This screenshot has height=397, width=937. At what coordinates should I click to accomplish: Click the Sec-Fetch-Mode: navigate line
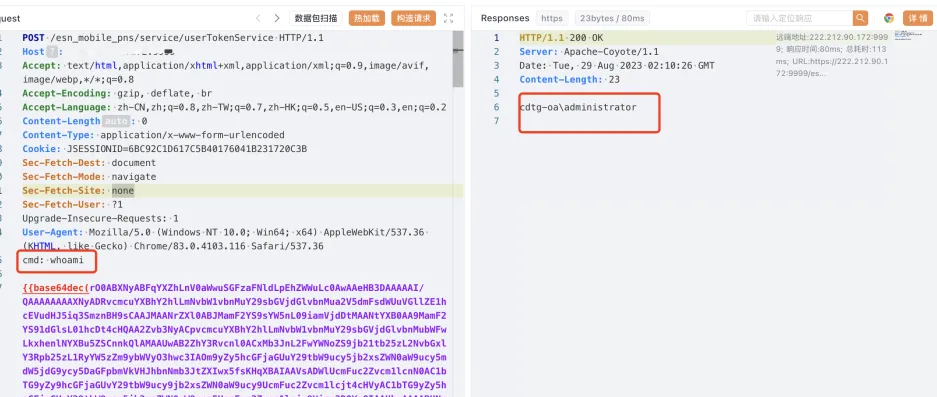pos(89,177)
